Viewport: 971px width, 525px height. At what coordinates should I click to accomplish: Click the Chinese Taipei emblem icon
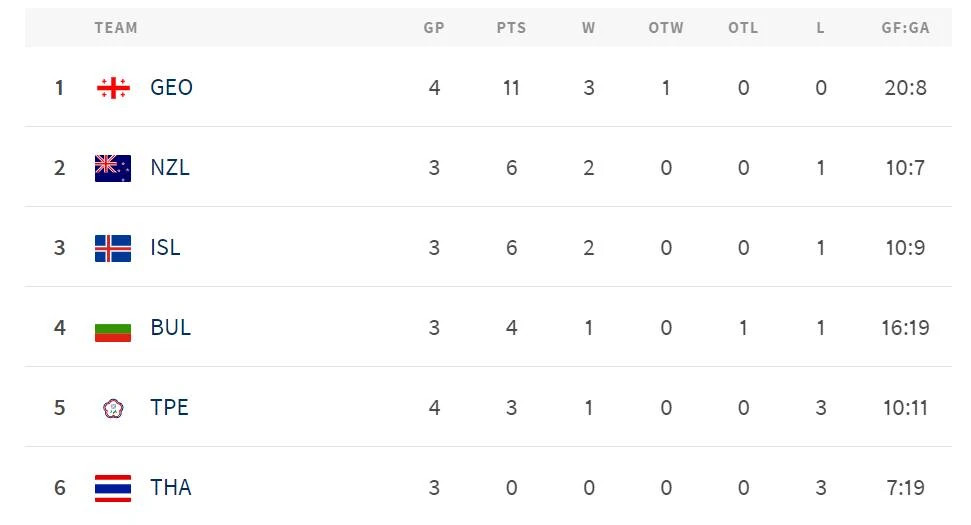pos(113,409)
